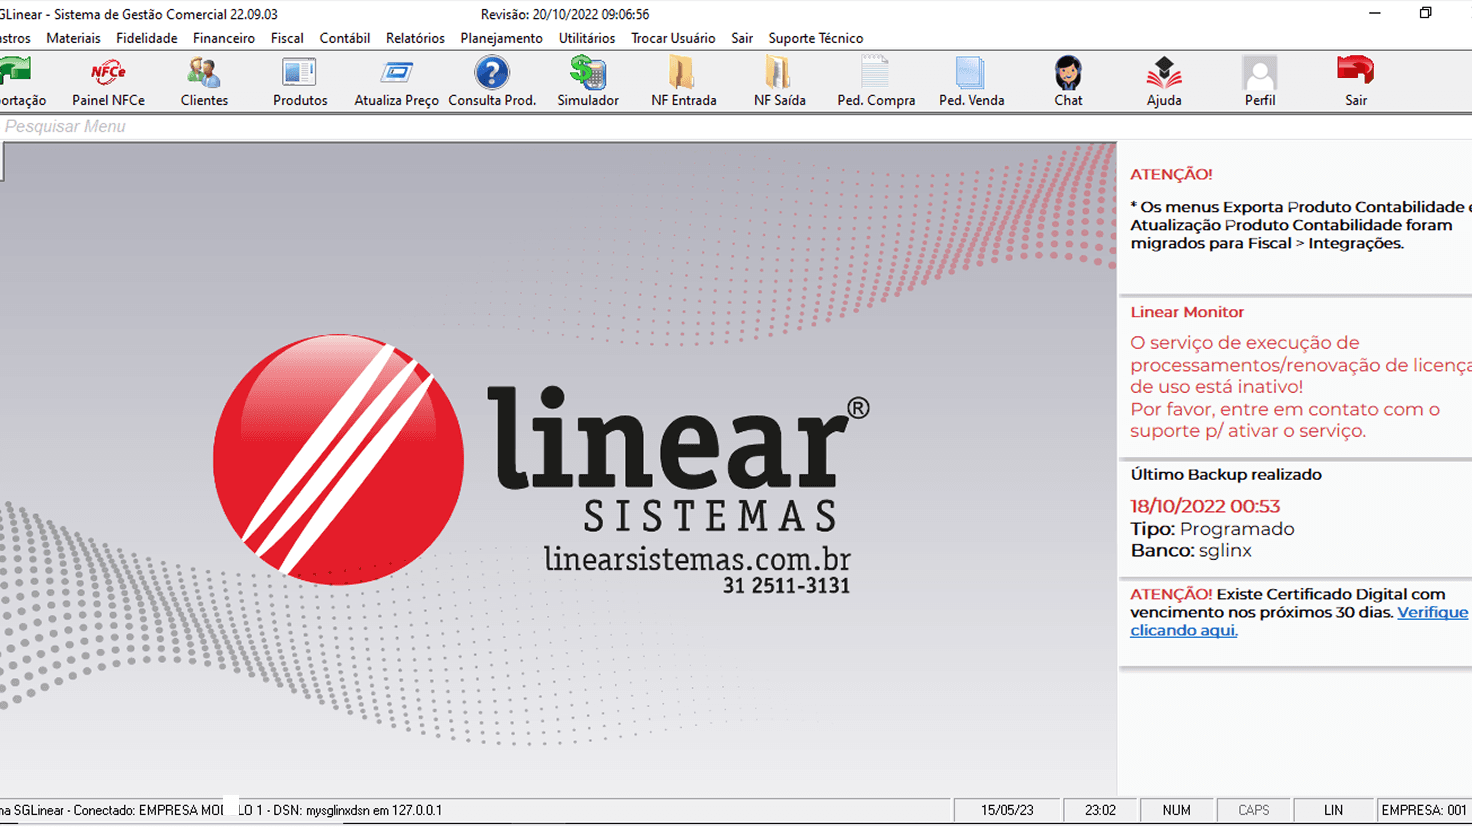Click the red Sair toolbar icon

(1356, 81)
